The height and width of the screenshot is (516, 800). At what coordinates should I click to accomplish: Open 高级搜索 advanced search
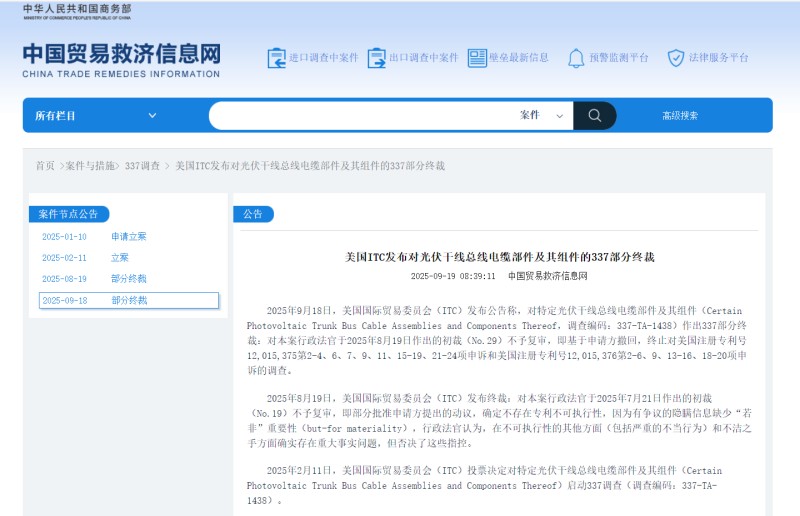coord(680,116)
